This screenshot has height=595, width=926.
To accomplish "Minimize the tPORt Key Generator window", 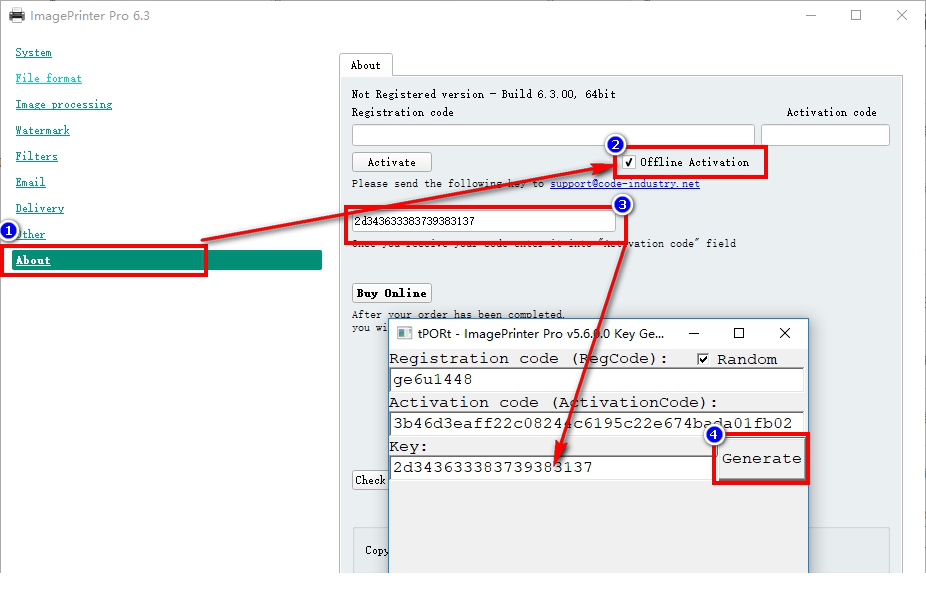I will 694,334.
